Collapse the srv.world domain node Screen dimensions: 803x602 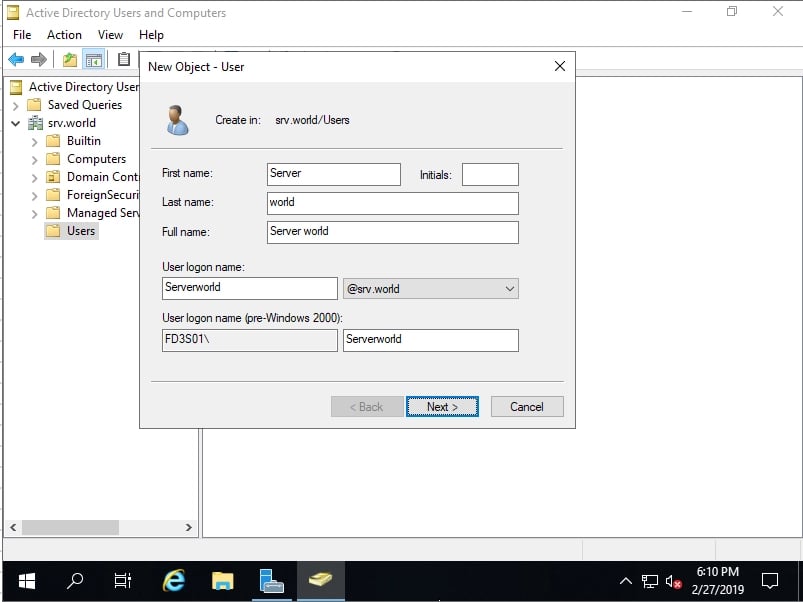pos(16,123)
